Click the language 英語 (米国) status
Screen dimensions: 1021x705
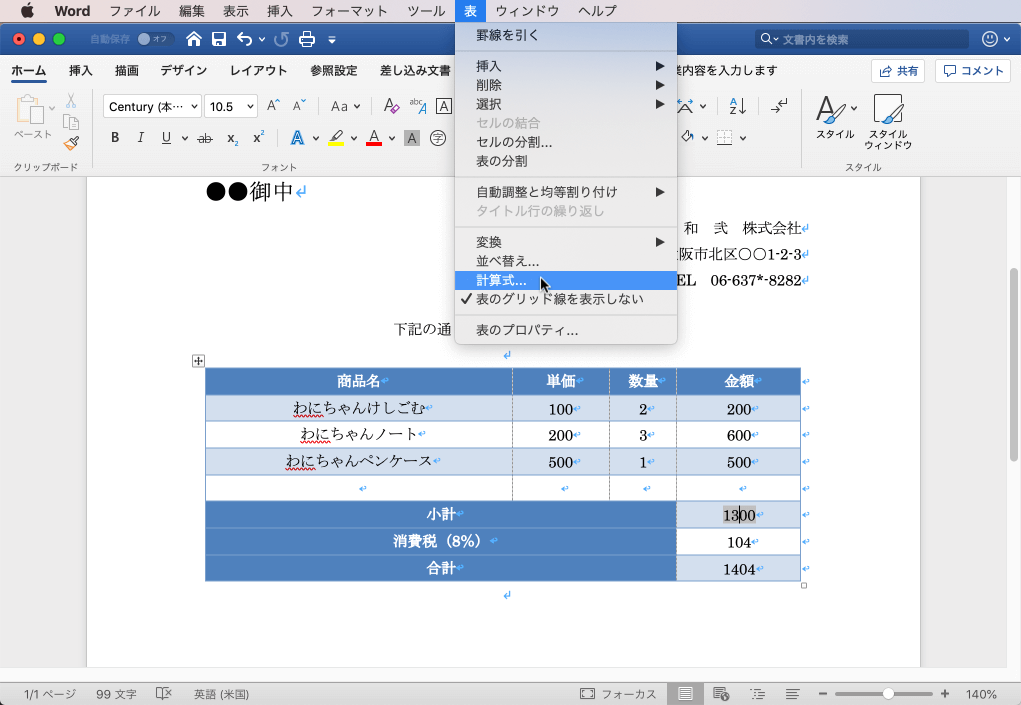coord(221,695)
